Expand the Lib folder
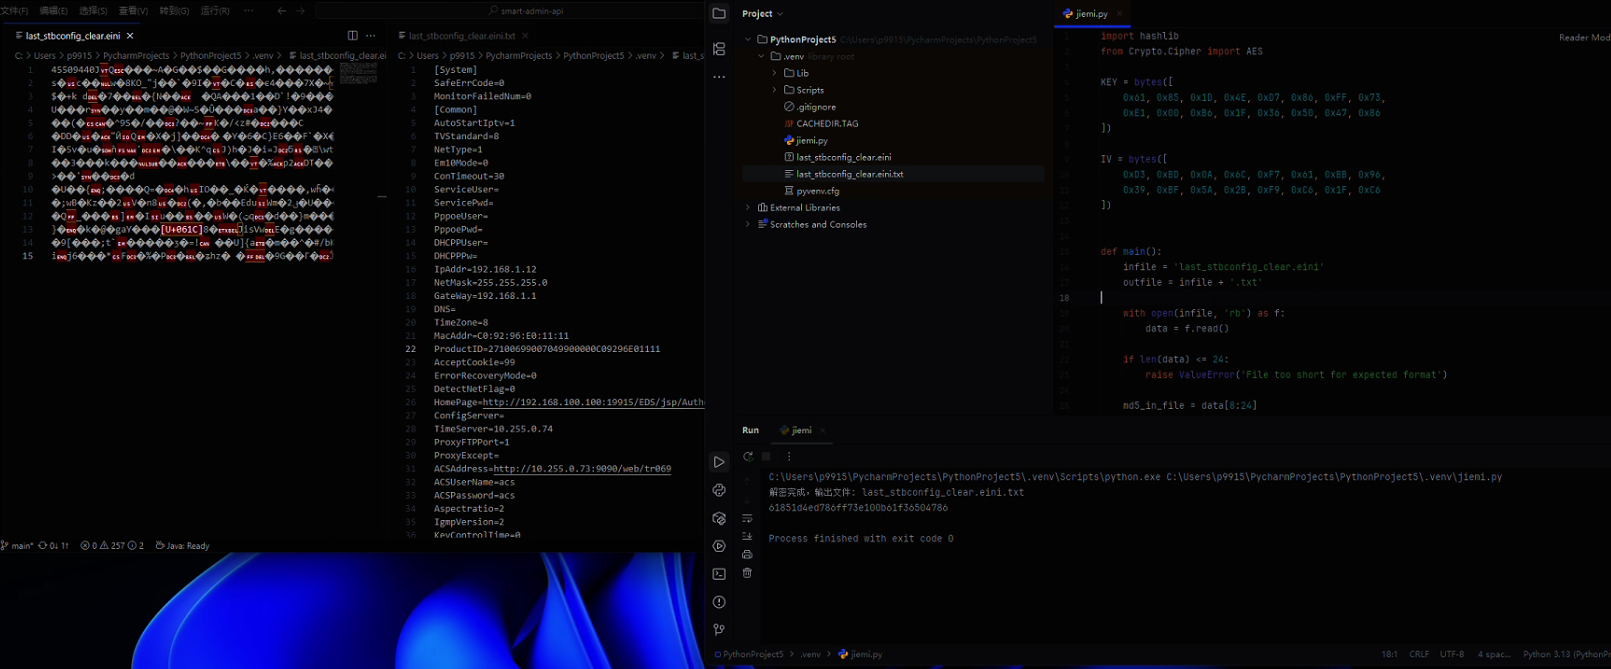1611x669 pixels. [774, 73]
